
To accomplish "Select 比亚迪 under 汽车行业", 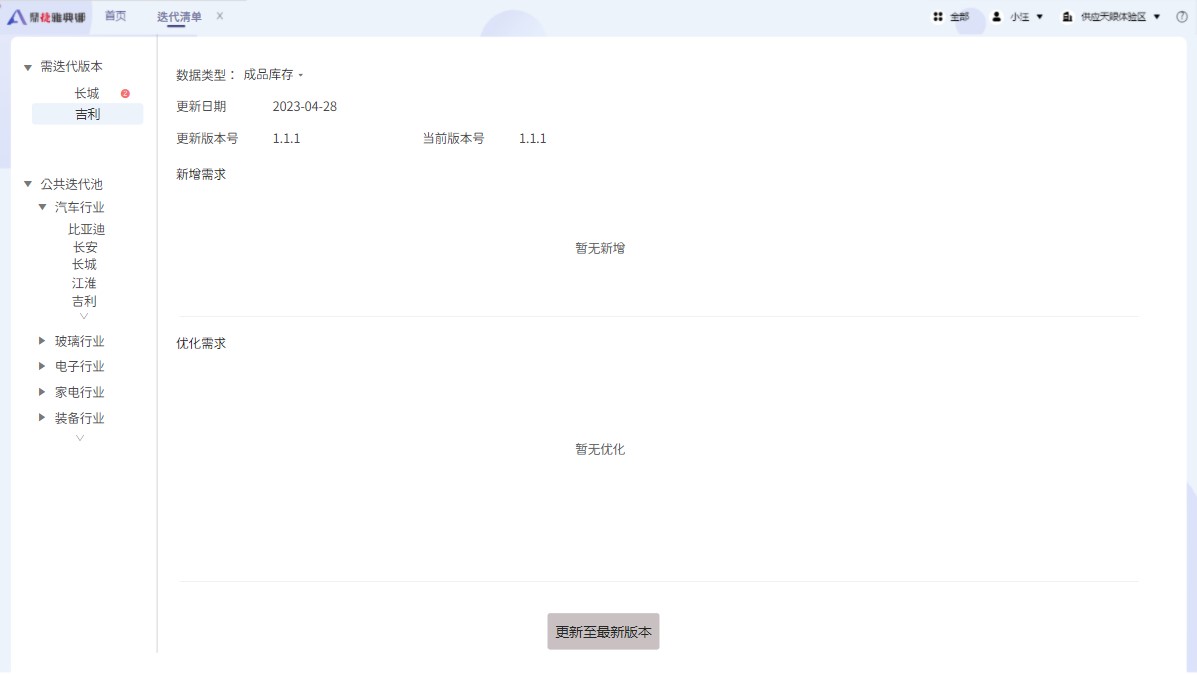I will click(86, 229).
